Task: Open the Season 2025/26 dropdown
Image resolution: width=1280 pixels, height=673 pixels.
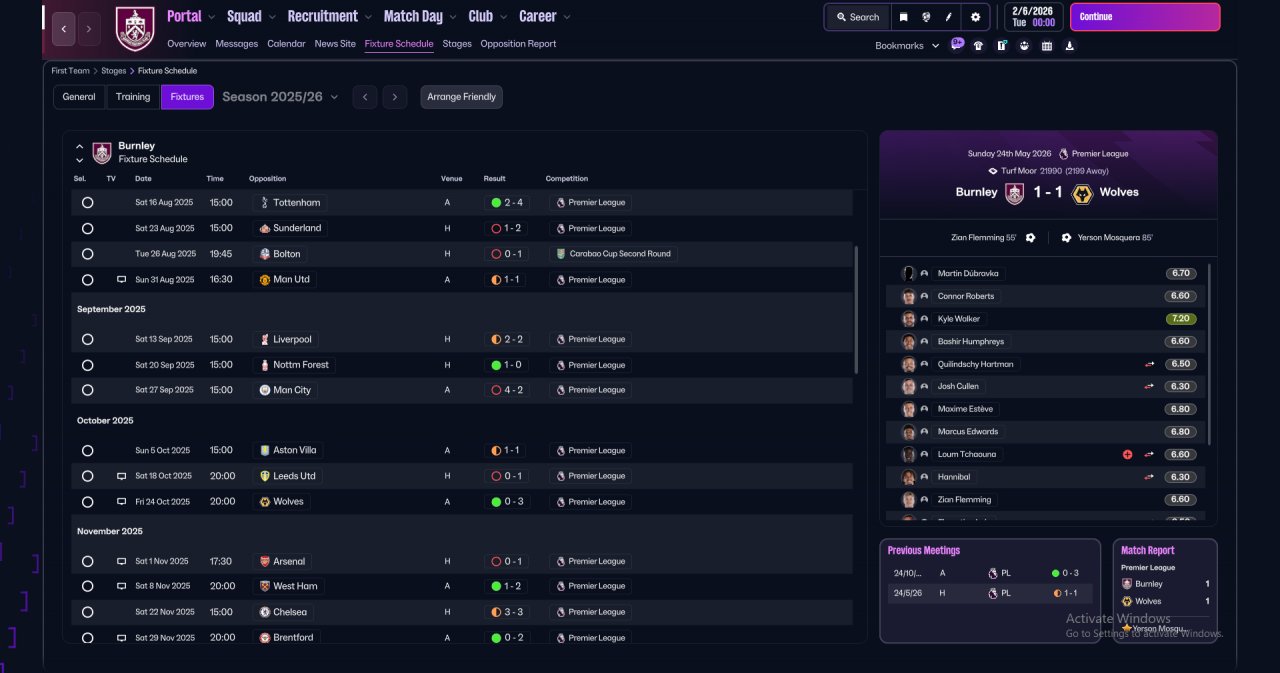Action: (280, 97)
